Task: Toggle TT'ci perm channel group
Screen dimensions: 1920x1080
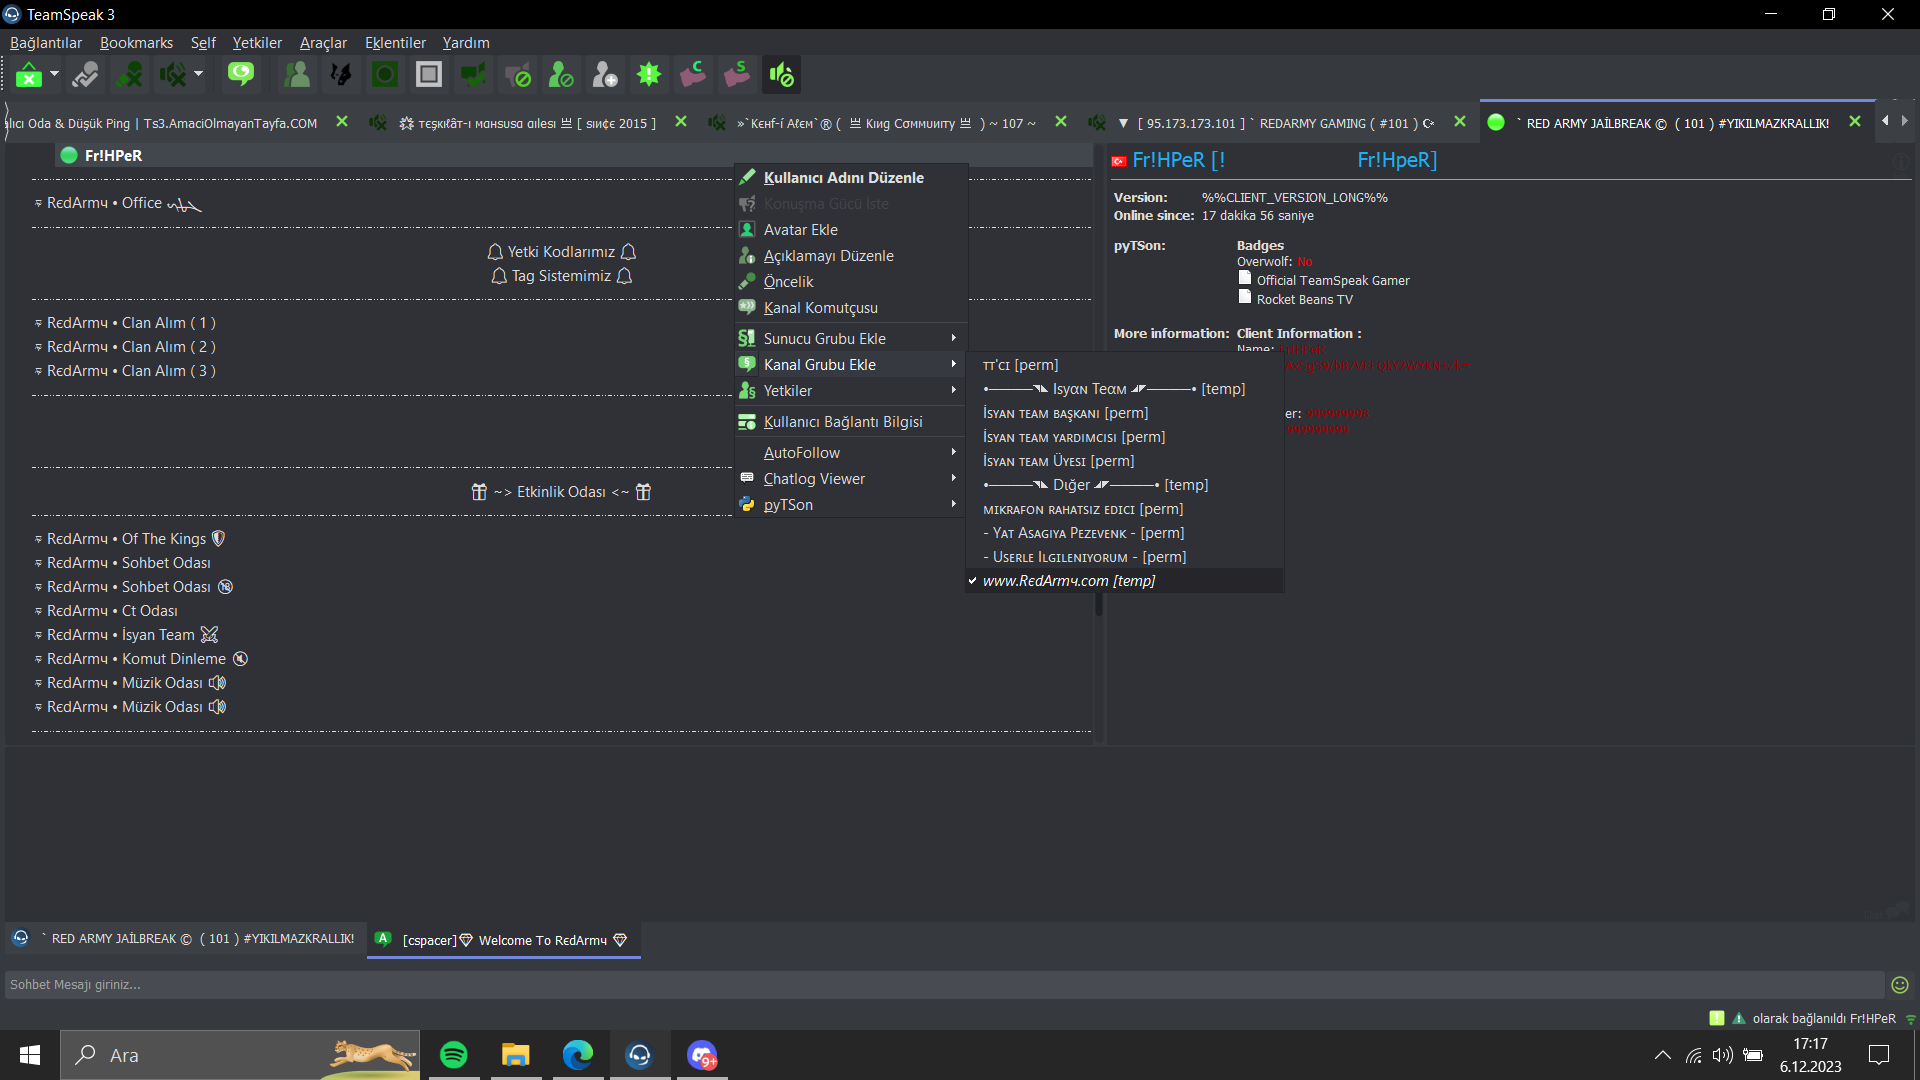Action: click(x=1124, y=365)
